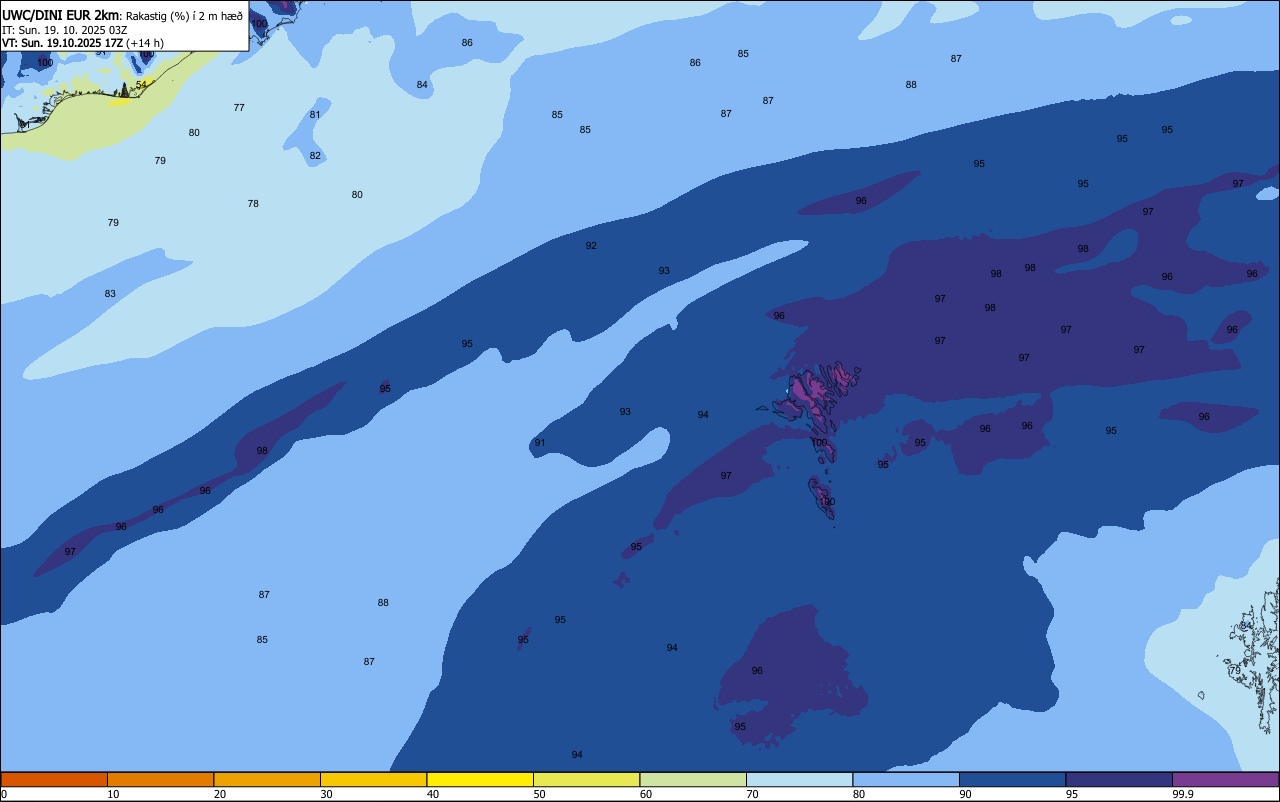Pick the purple legend swatch above 99.9
The image size is (1280, 802).
(1225, 779)
